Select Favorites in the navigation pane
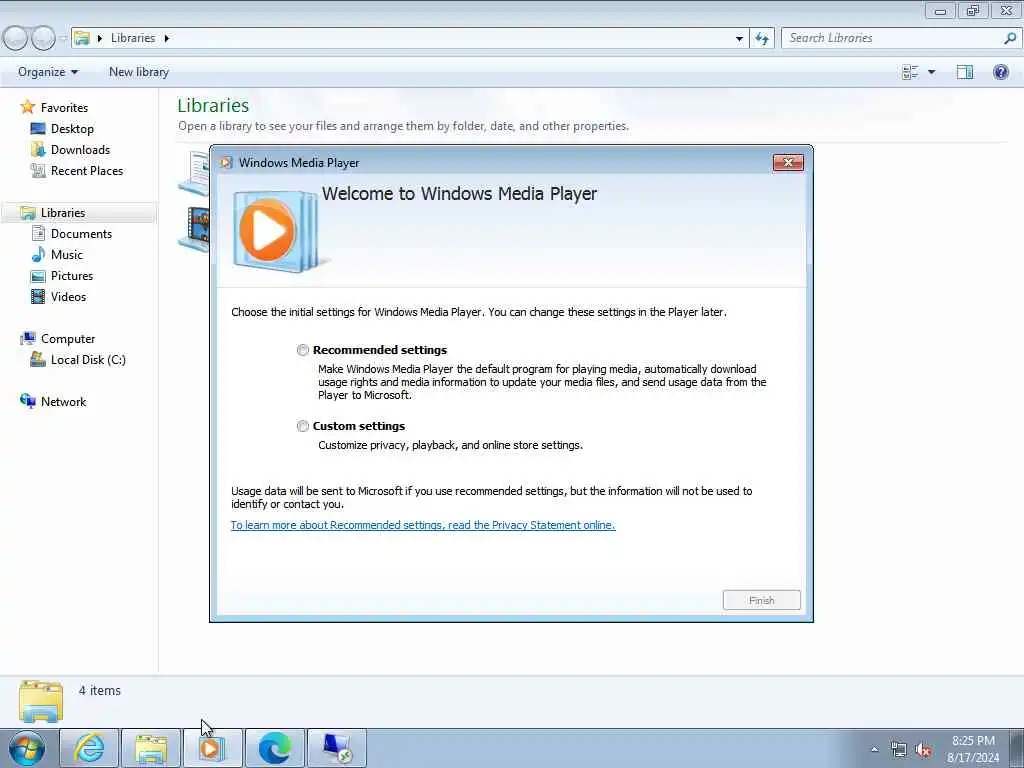The image size is (1024, 768). (64, 108)
